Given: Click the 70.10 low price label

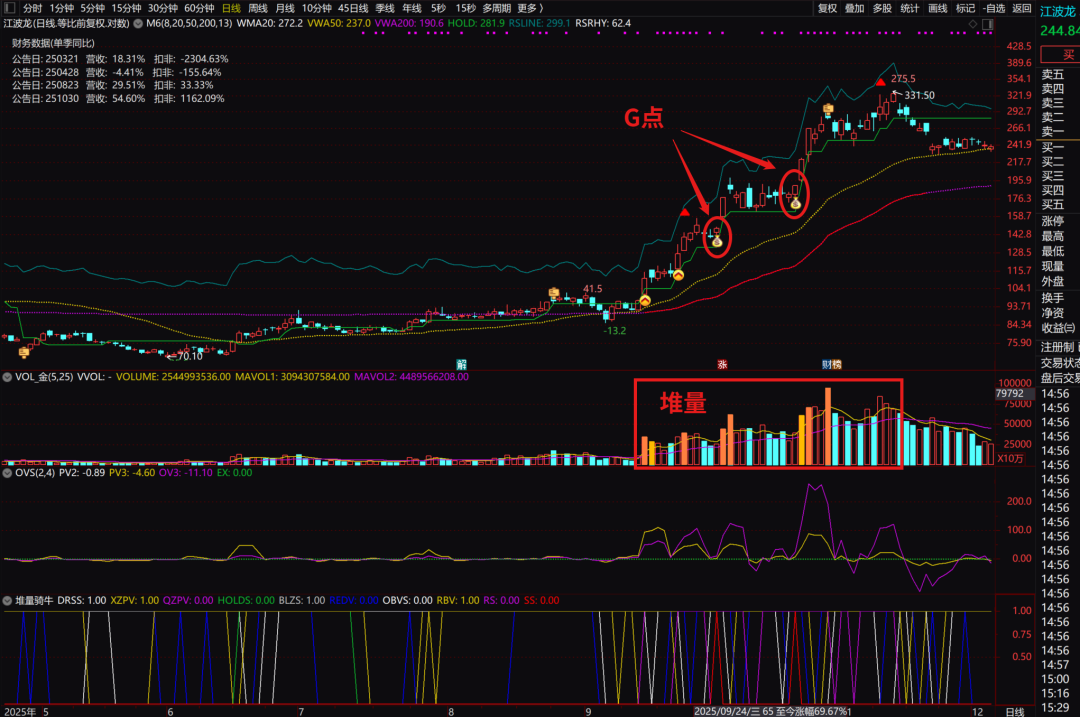Looking at the screenshot, I should pos(190,356).
